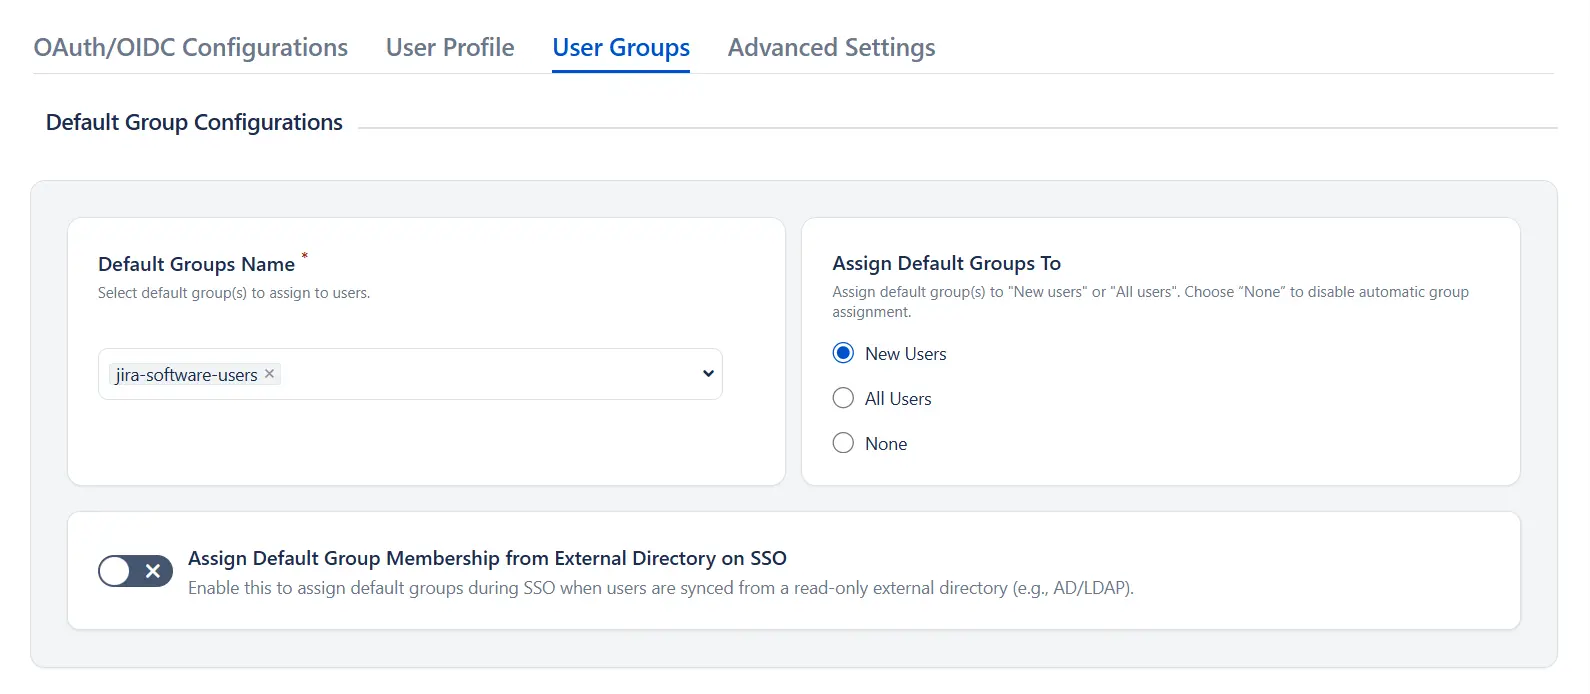Click the Default Group Configurations heading
The width and height of the screenshot is (1590, 694).
point(194,122)
